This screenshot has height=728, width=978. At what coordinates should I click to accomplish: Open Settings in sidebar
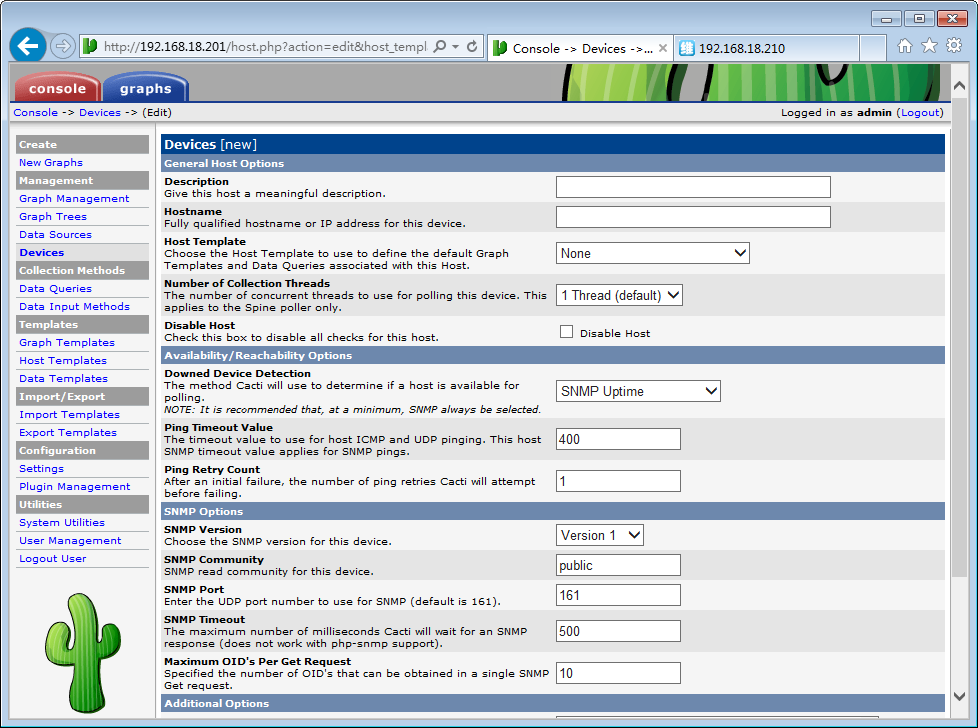tap(41, 468)
